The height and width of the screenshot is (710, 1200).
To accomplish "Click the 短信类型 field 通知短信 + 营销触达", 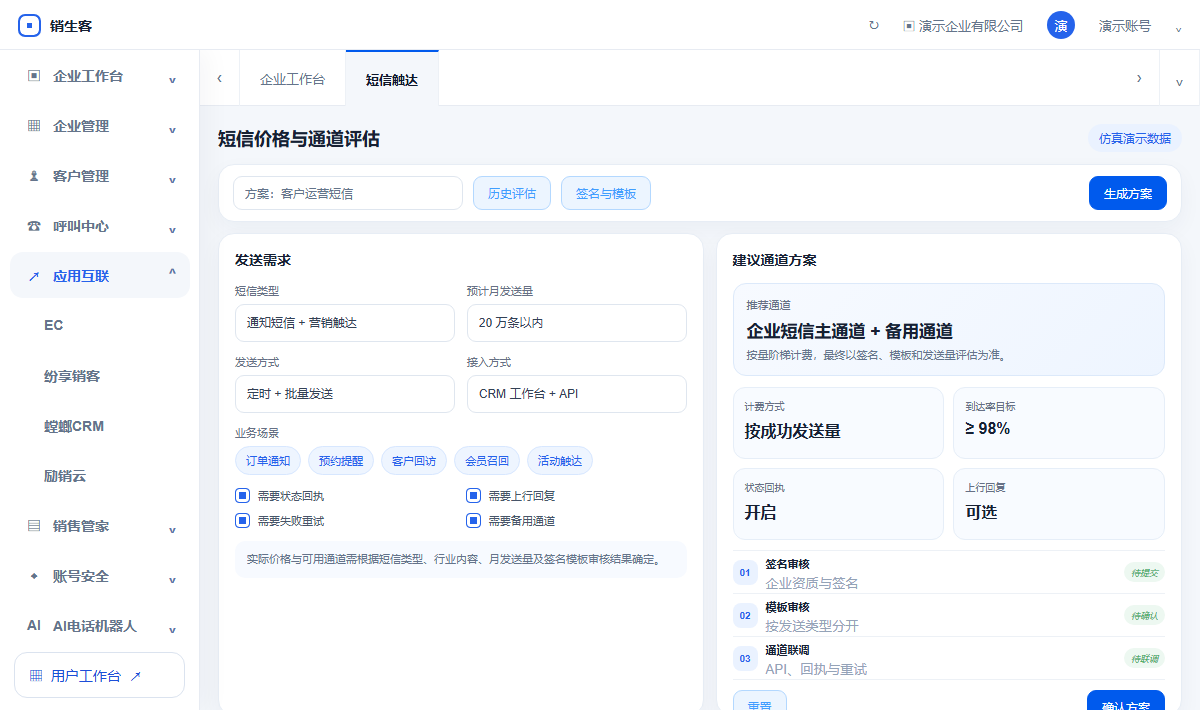I will pos(345,323).
